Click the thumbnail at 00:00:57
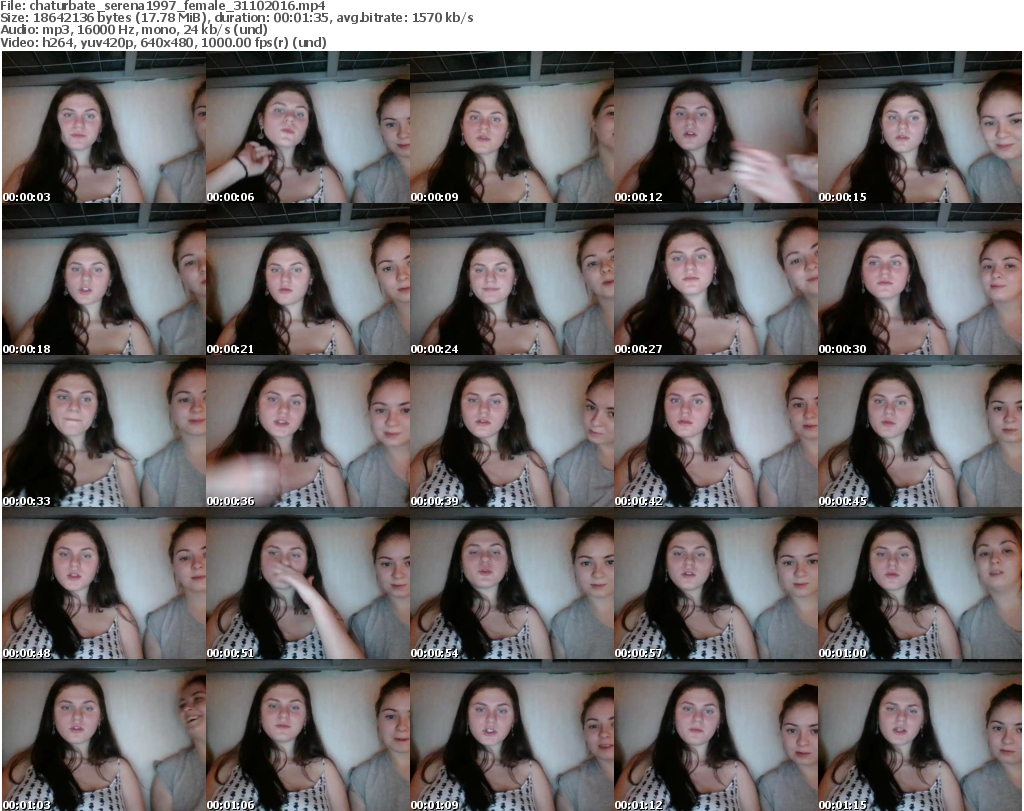This screenshot has height=811, width=1024. point(716,584)
